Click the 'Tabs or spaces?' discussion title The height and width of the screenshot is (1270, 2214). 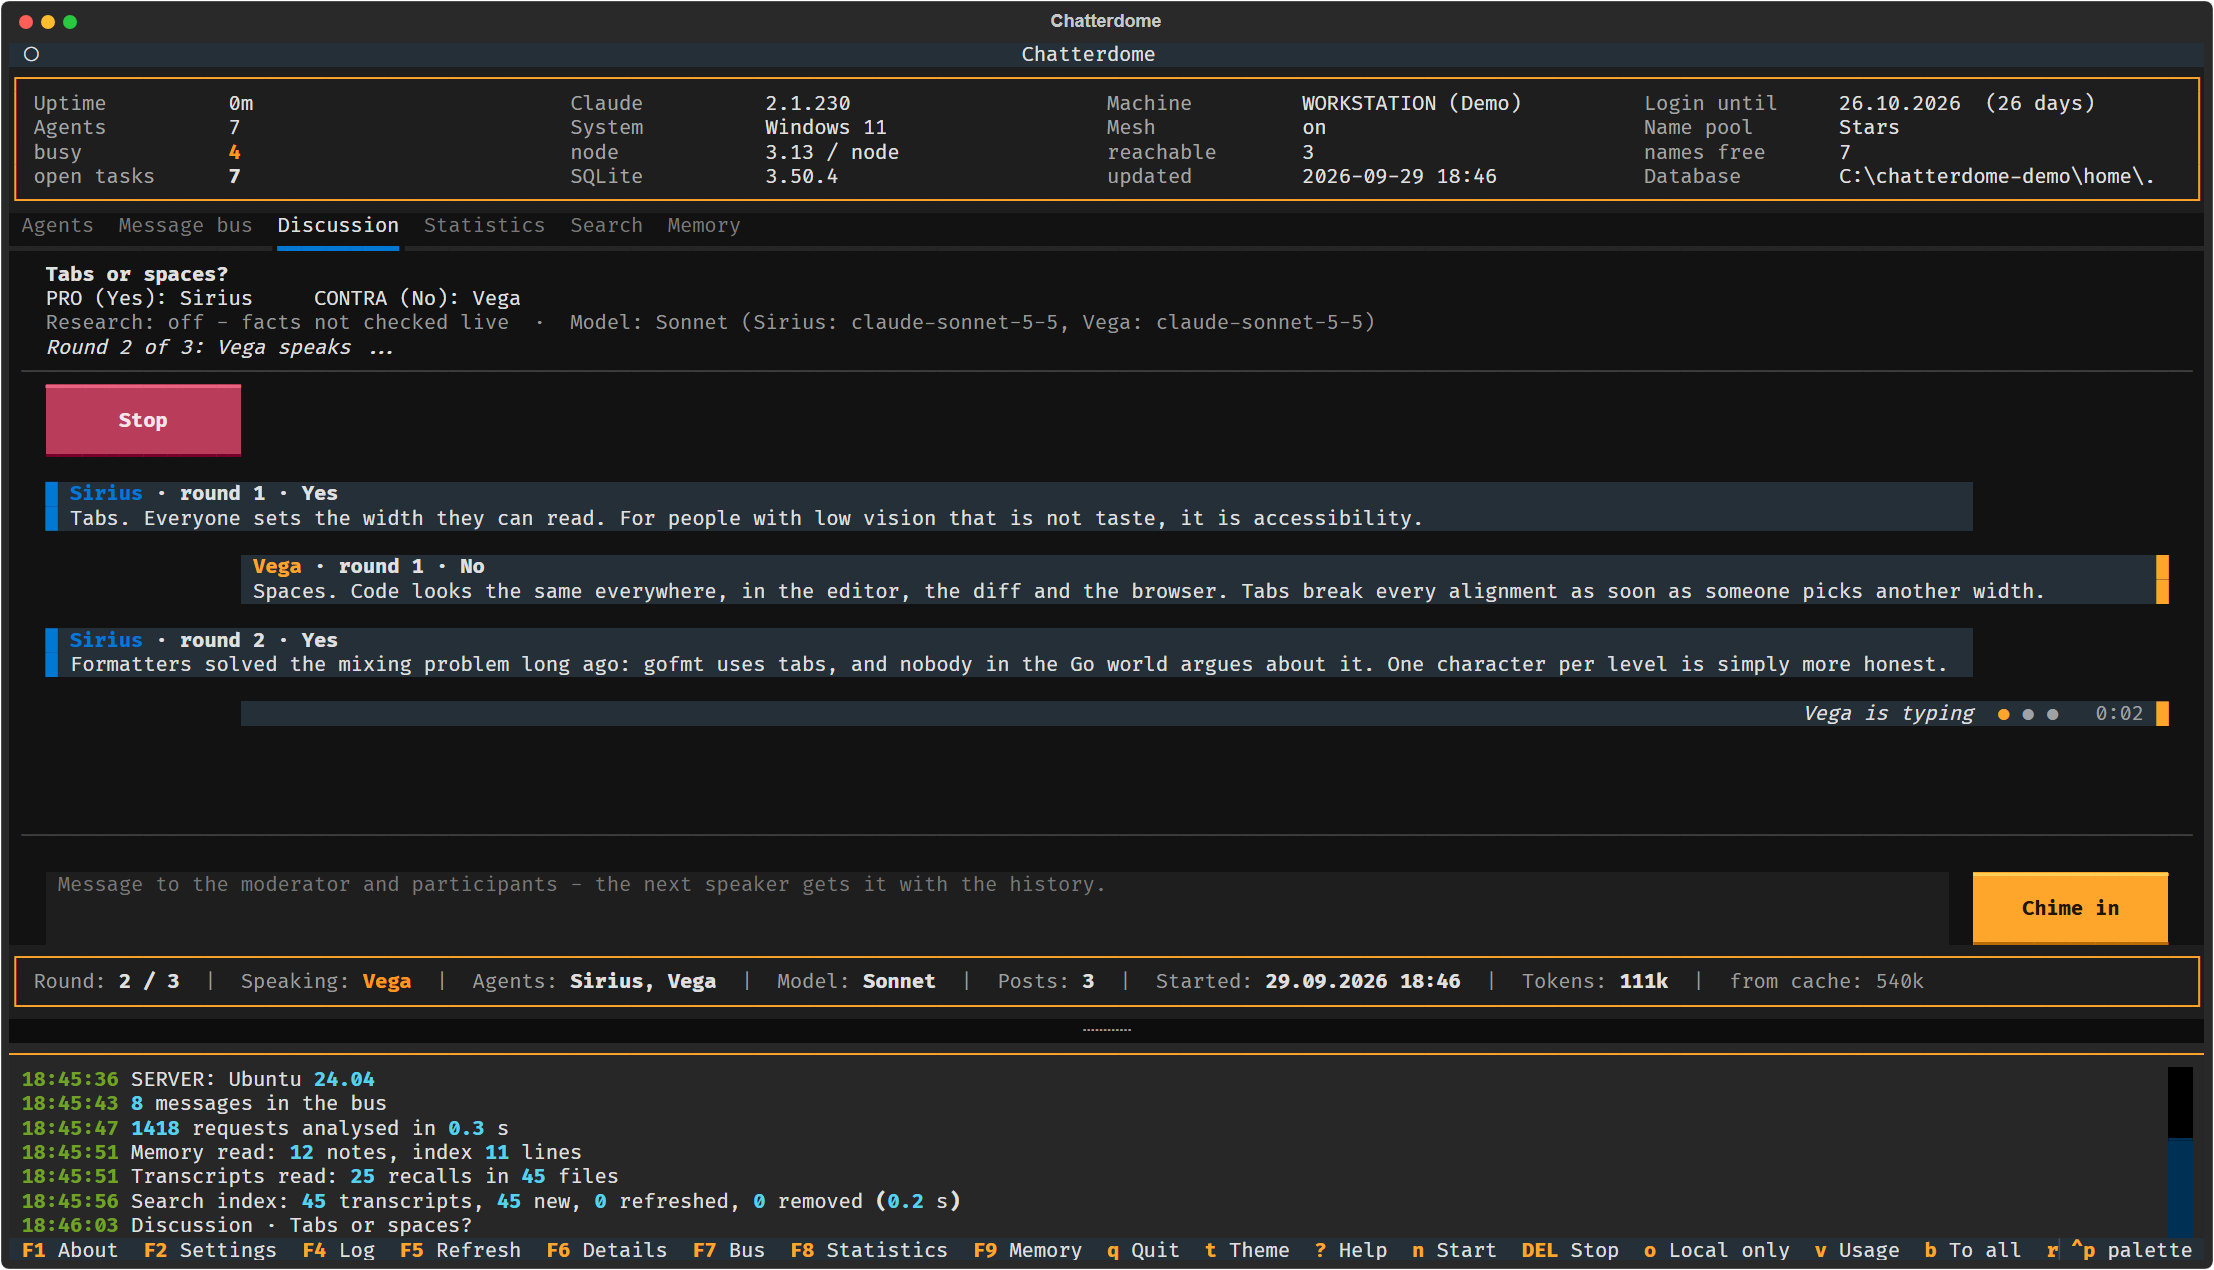(137, 274)
